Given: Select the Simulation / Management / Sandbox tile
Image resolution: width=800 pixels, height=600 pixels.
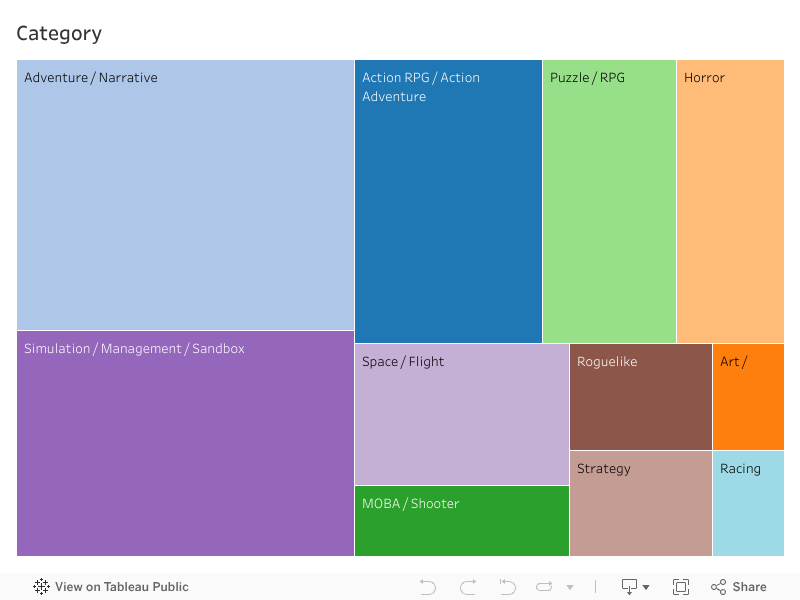Looking at the screenshot, I should [x=185, y=443].
